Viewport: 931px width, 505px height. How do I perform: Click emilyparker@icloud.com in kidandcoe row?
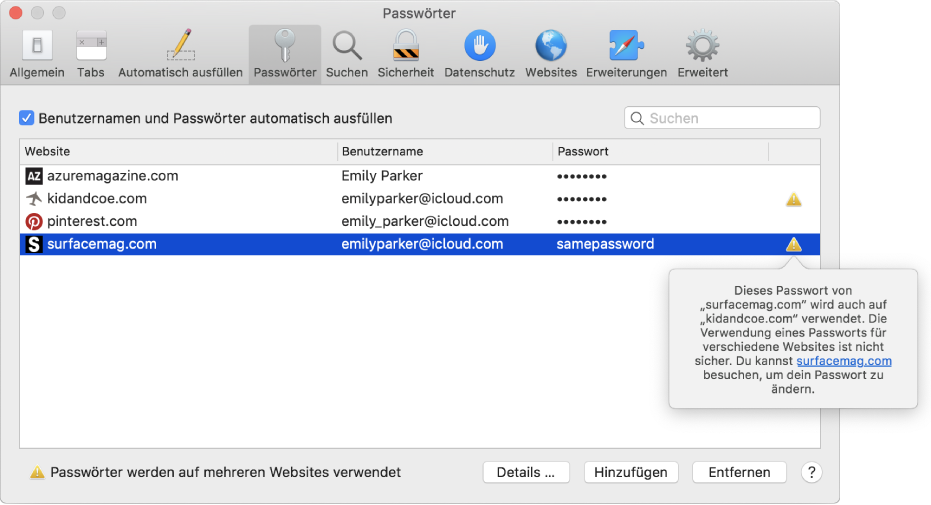coord(422,198)
